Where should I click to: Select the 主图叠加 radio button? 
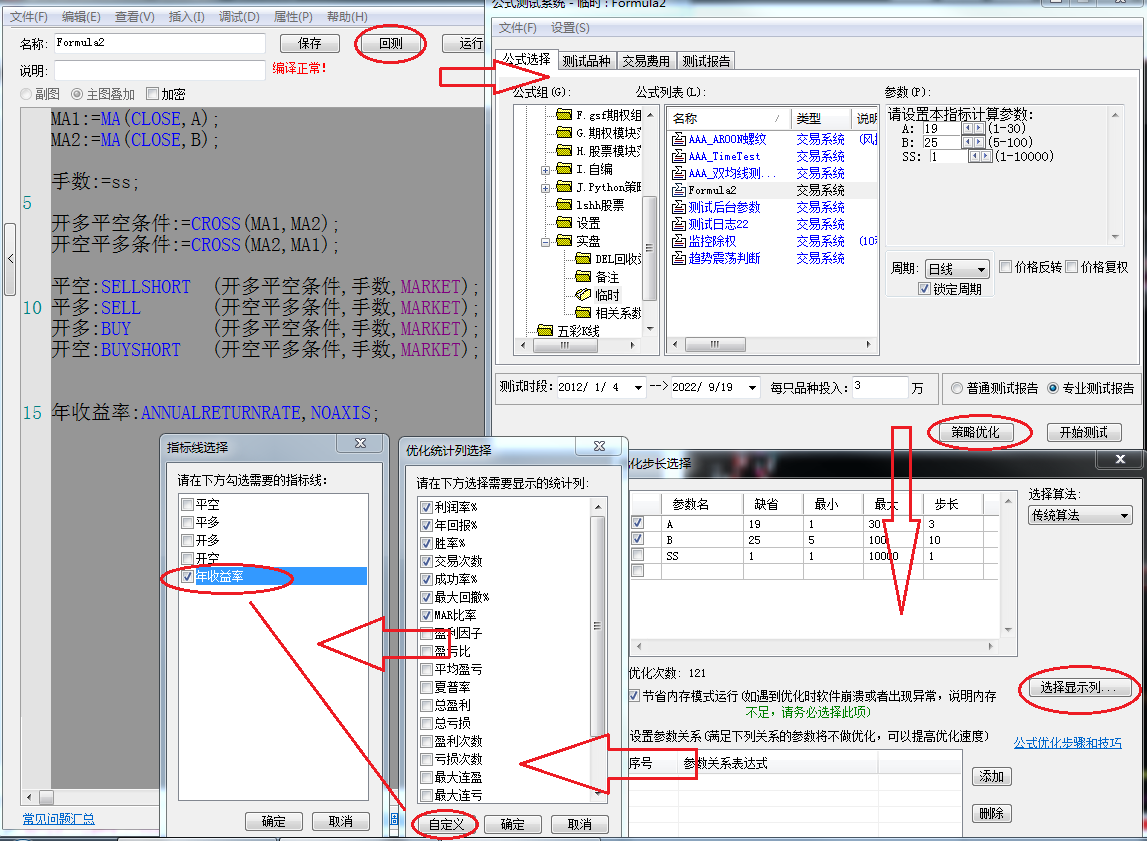[77, 94]
